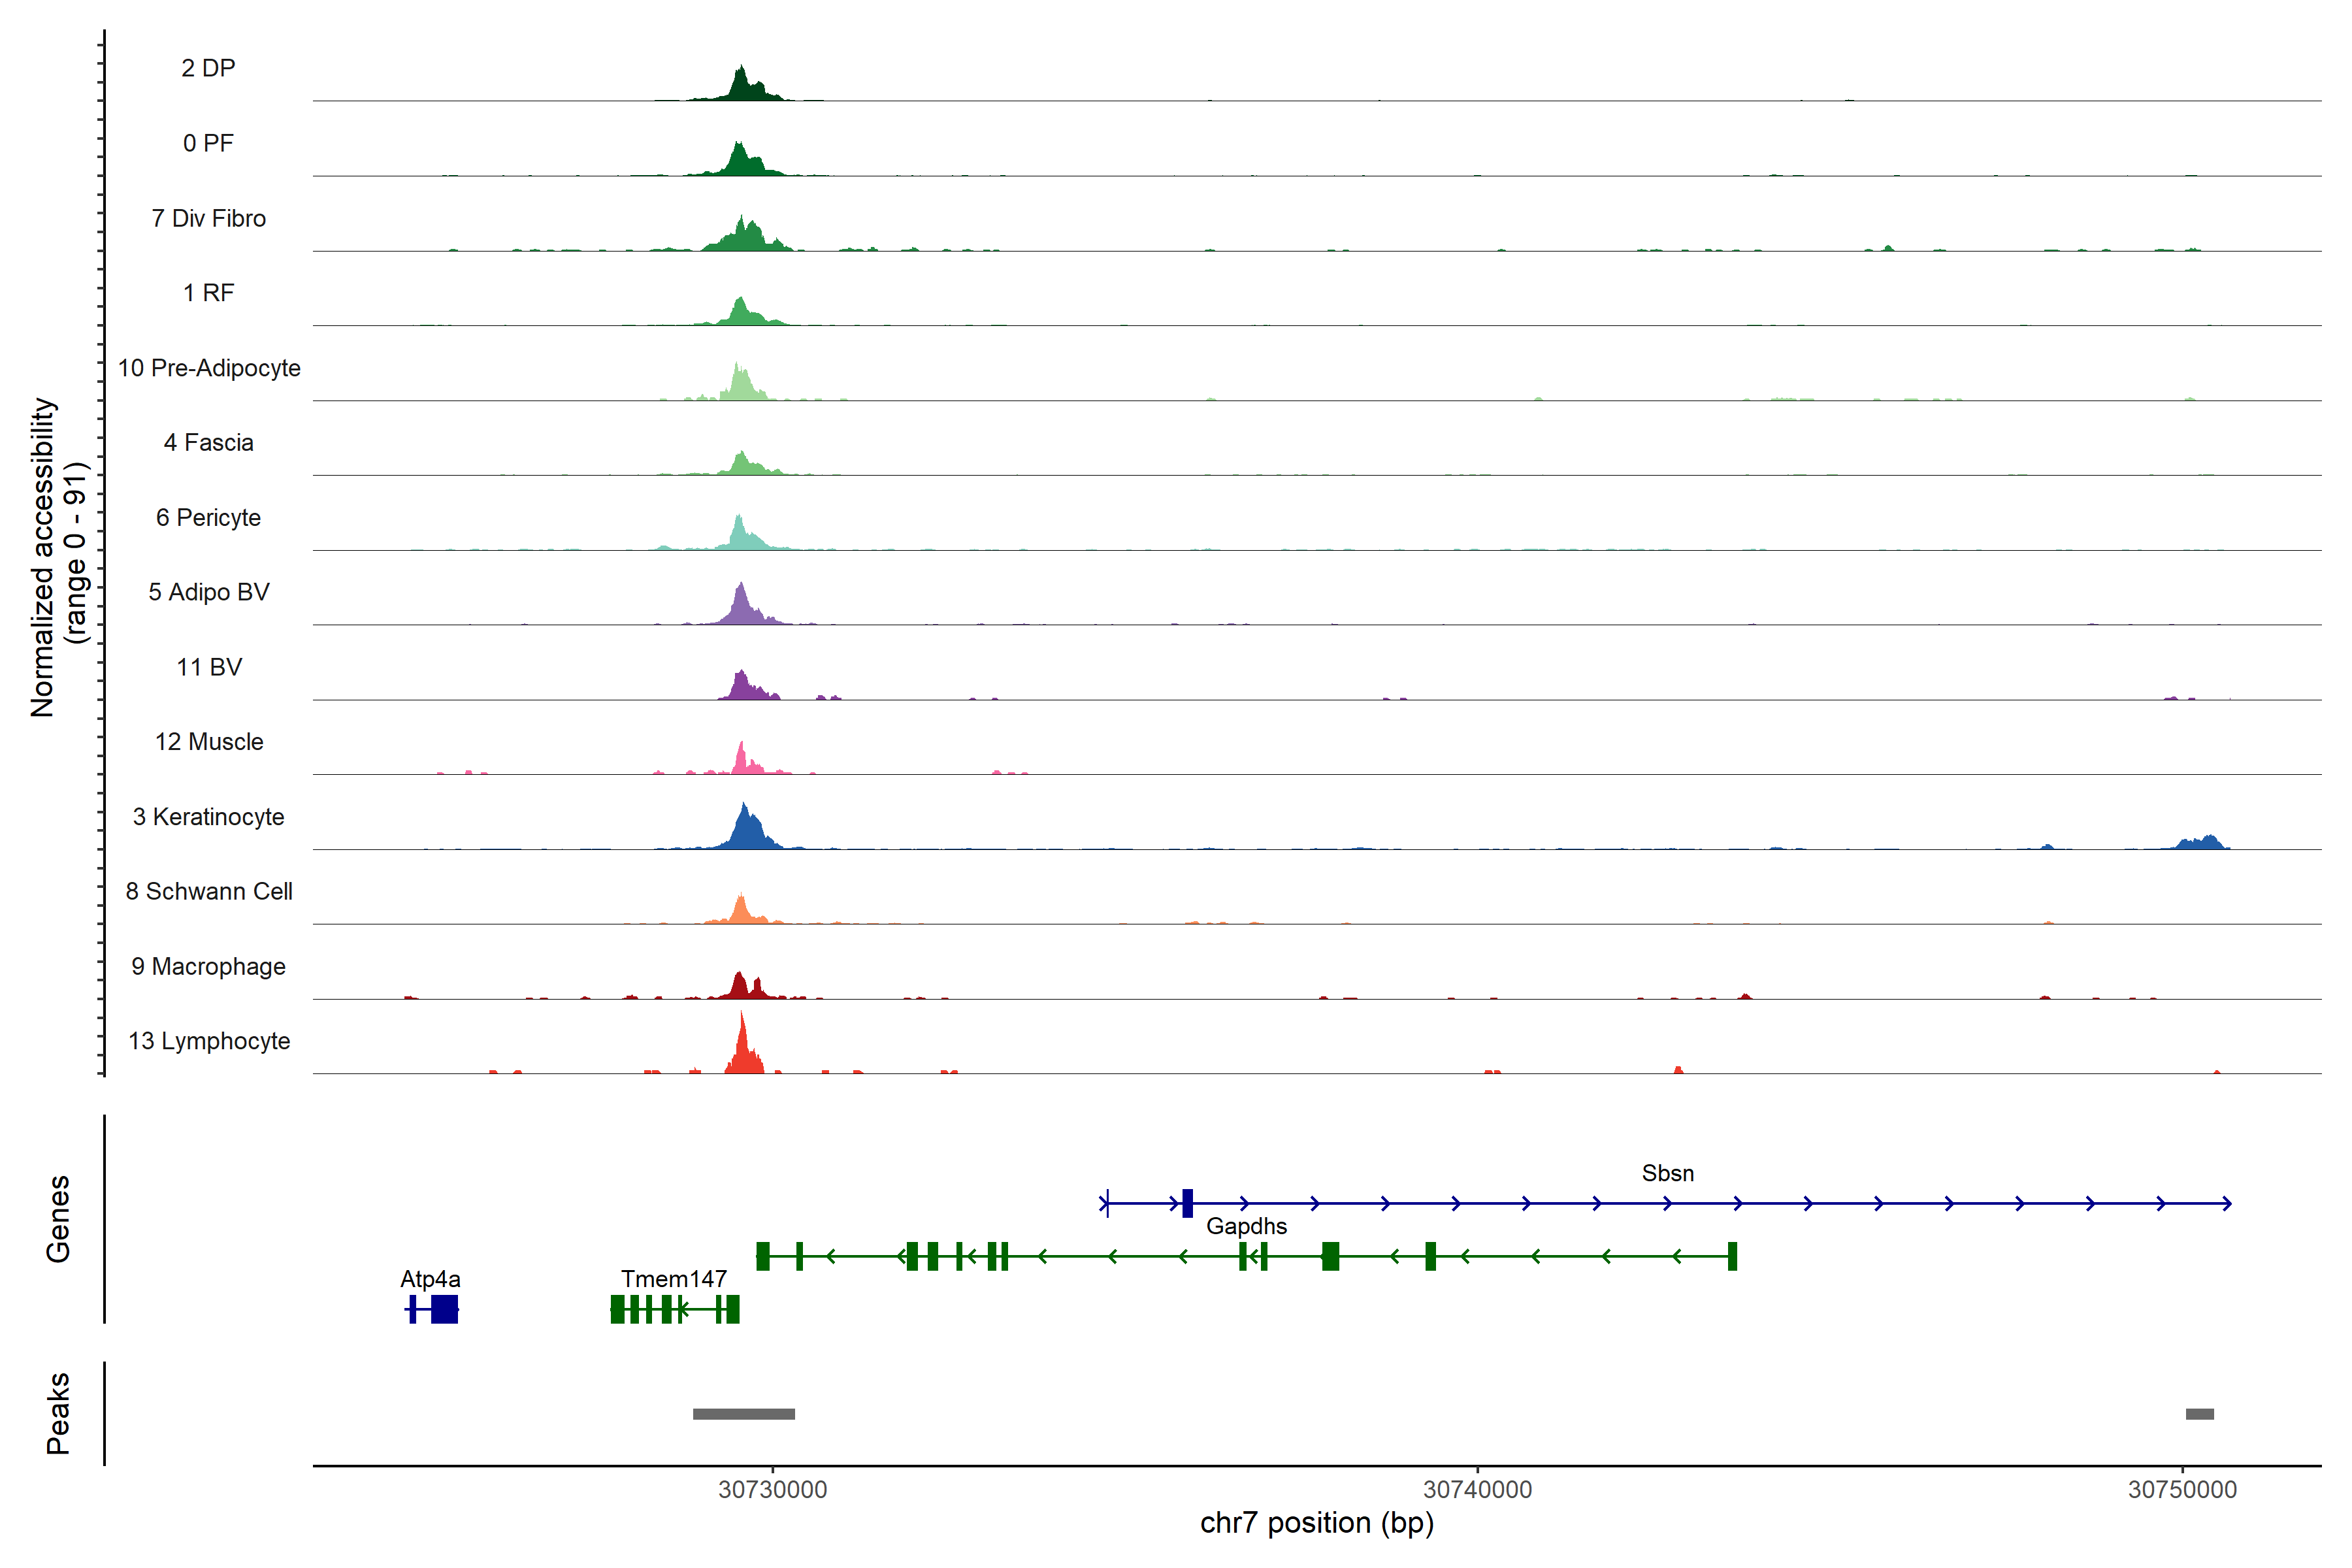Click the Atp4a blue exon block

[444, 1309]
